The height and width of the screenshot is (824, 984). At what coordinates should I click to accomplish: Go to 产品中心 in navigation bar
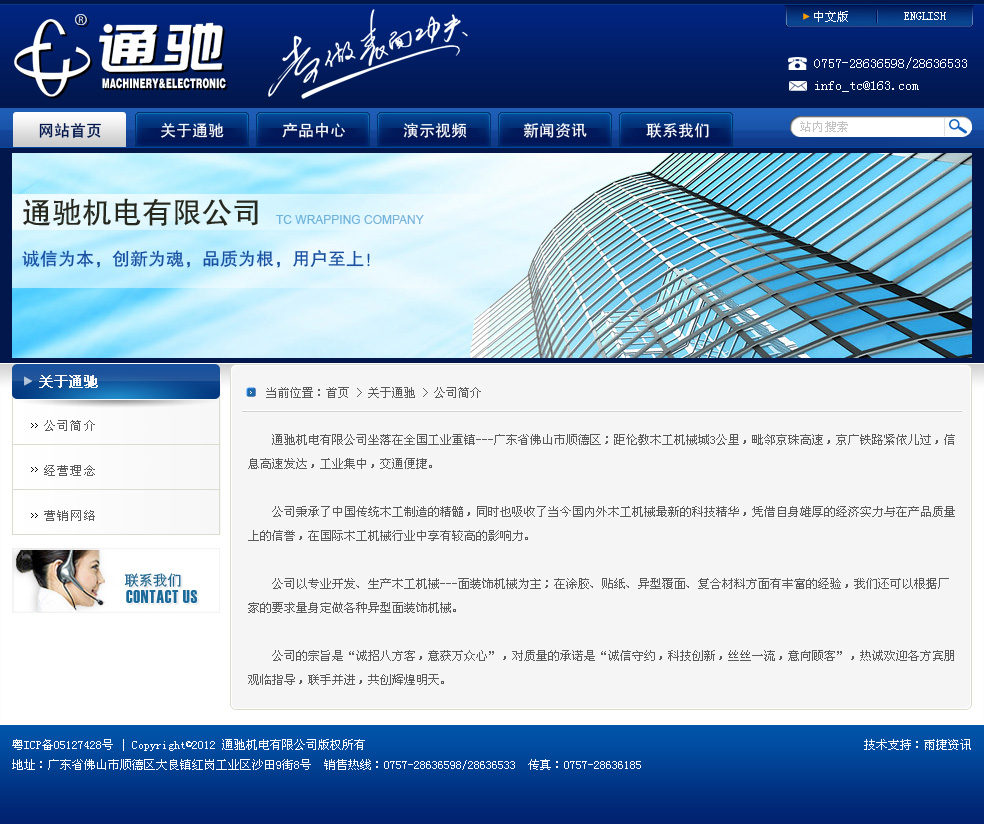click(x=313, y=130)
